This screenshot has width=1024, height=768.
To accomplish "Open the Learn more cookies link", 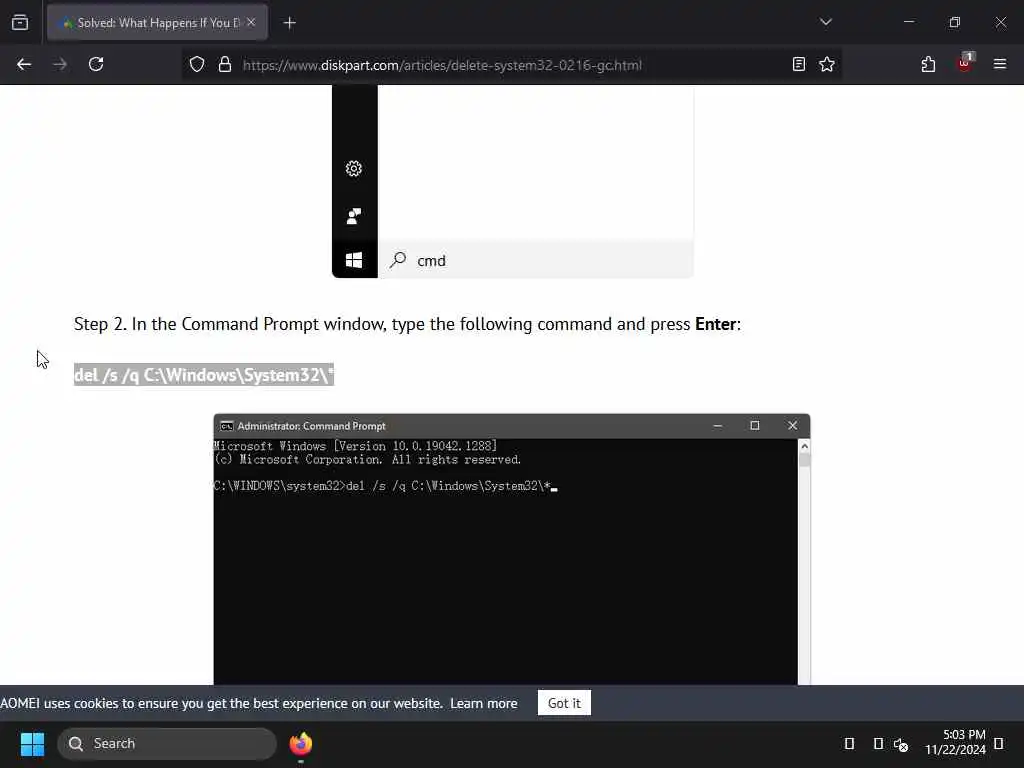I will 484,703.
